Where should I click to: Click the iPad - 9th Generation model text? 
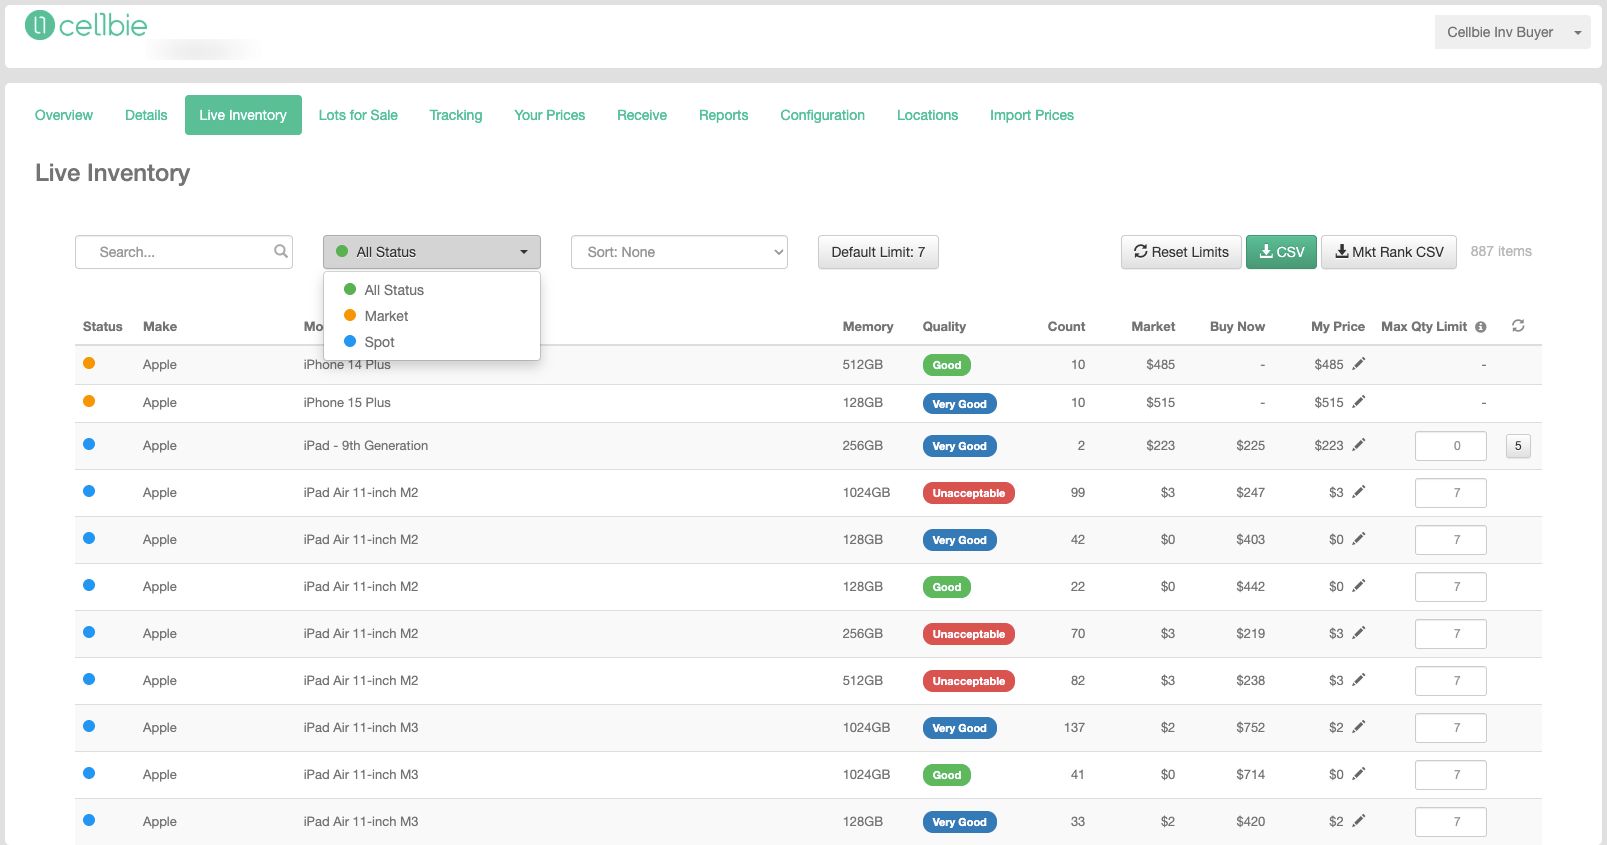(366, 446)
